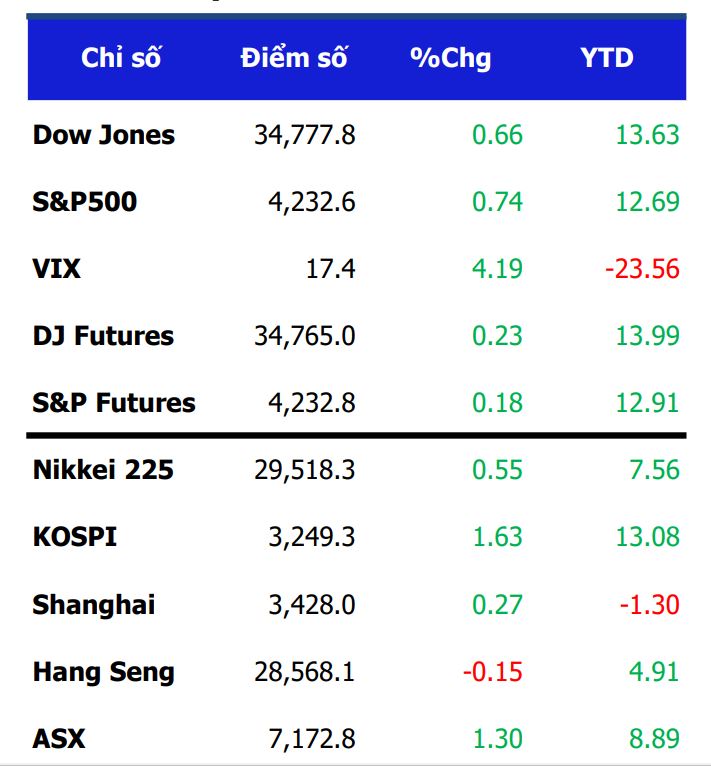Click the red VIX YTD value -23.56
This screenshot has height=766, width=711.
coord(642,269)
